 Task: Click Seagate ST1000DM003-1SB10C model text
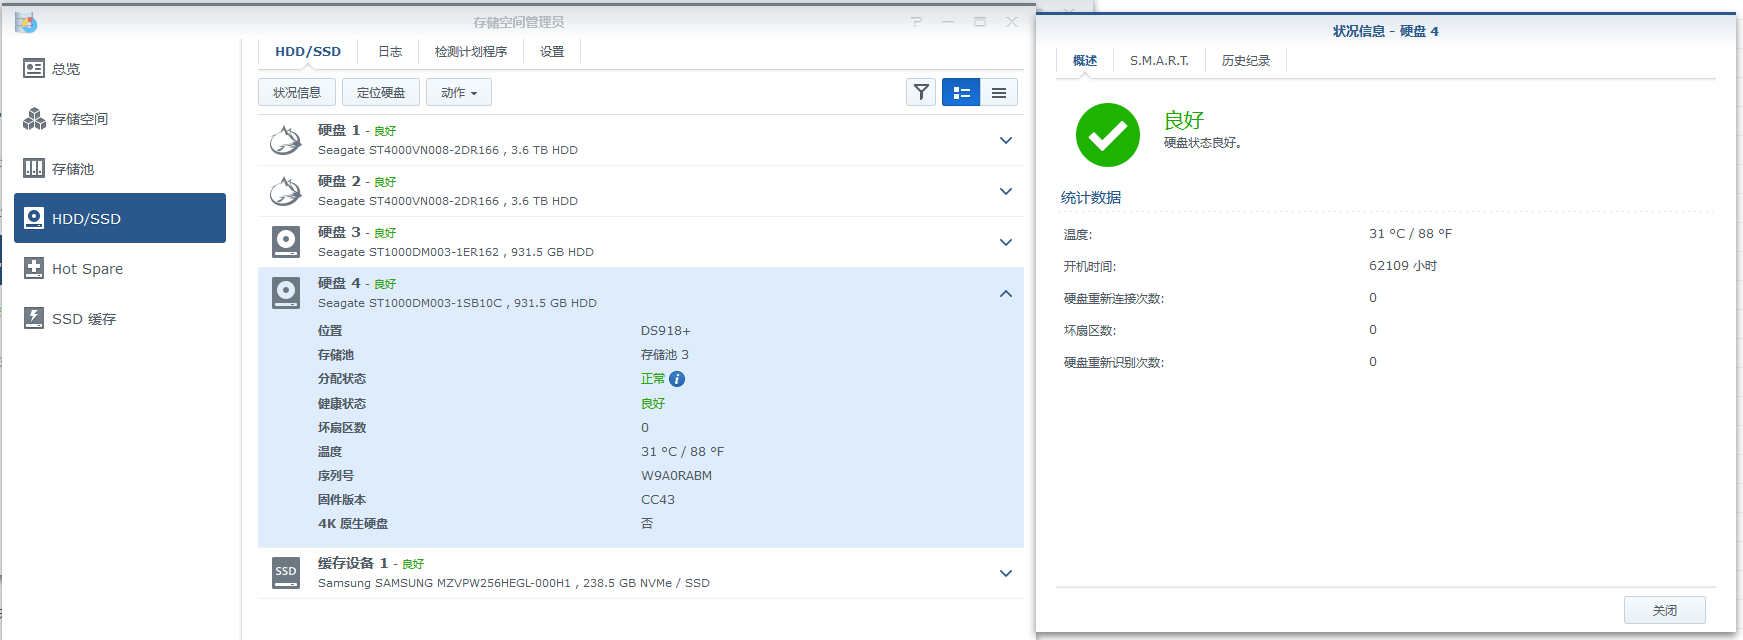click(x=410, y=303)
